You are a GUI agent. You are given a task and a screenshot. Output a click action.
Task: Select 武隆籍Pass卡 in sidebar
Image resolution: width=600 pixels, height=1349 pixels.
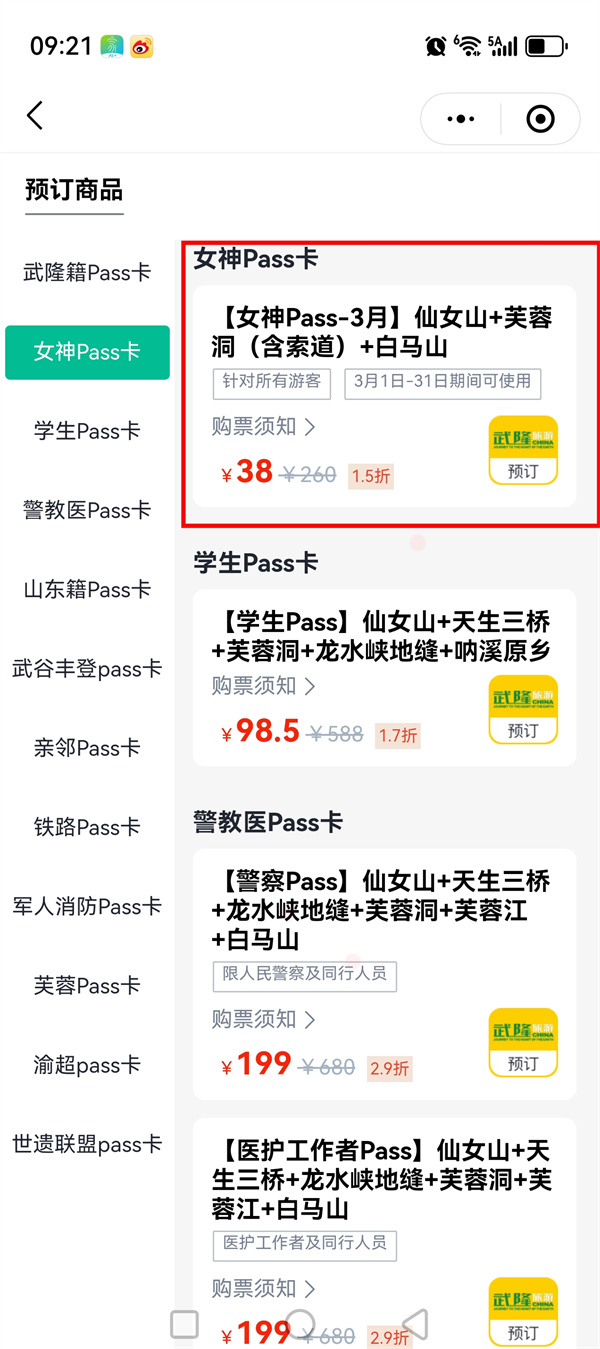[x=87, y=272]
